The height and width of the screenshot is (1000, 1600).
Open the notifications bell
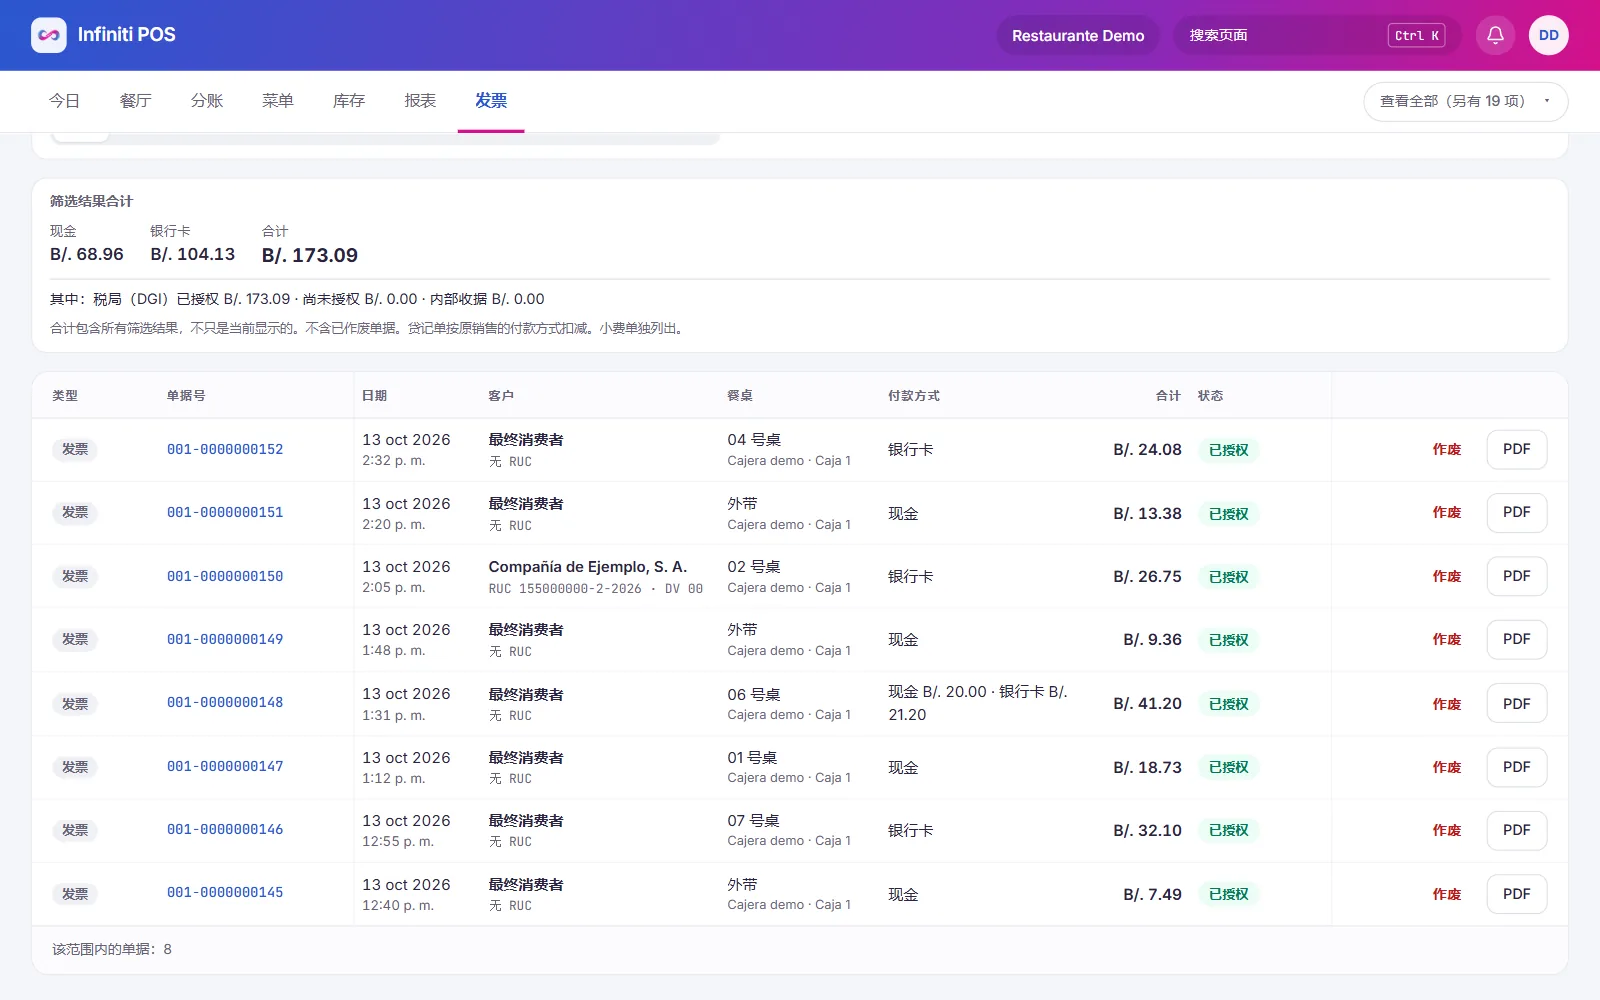click(x=1495, y=35)
